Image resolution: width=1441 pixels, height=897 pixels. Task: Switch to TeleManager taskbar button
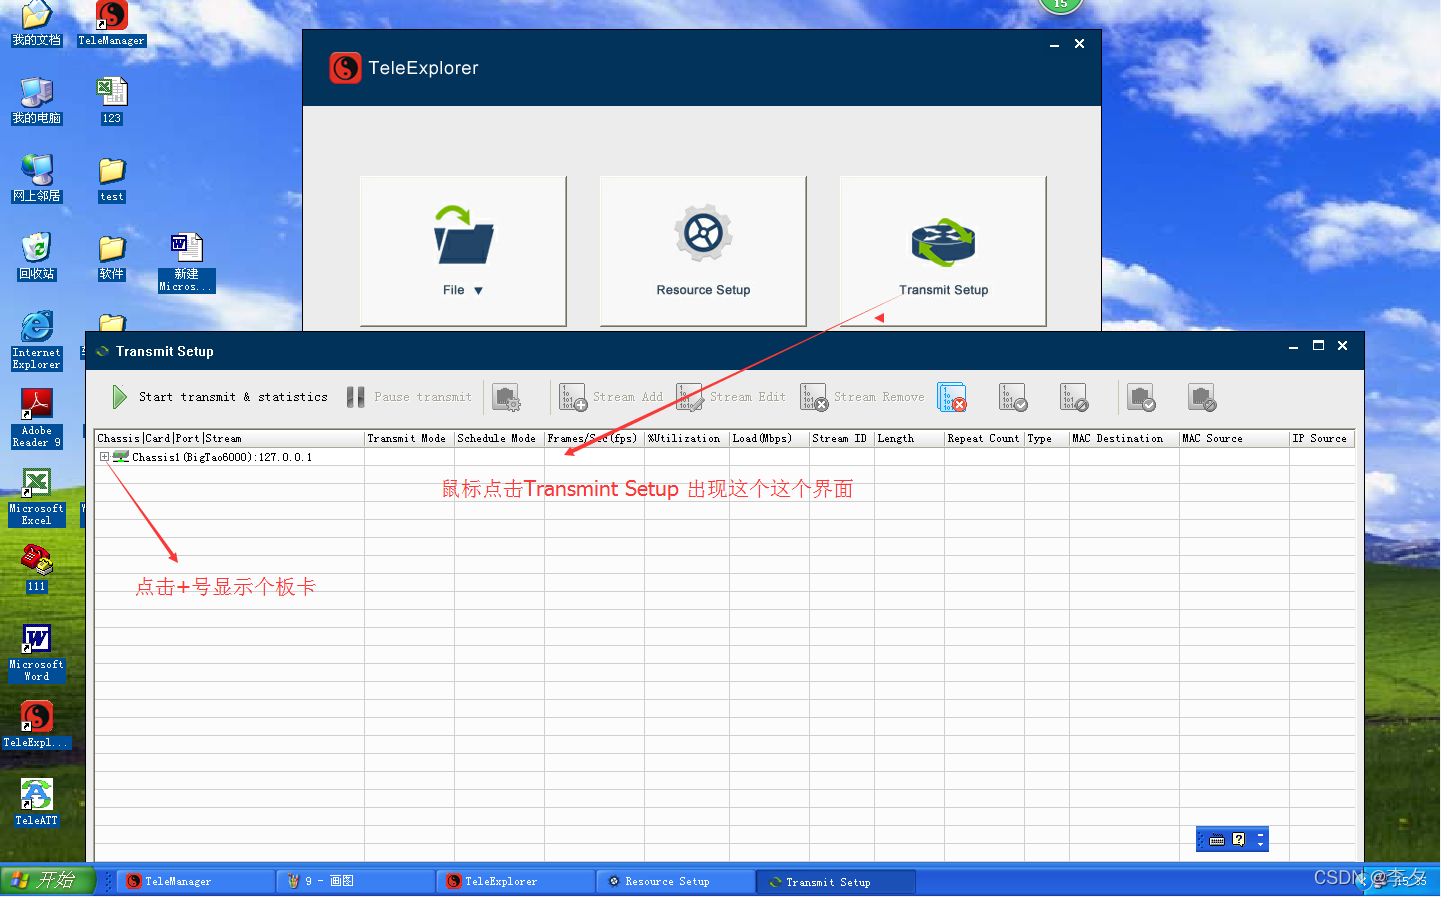tap(196, 881)
